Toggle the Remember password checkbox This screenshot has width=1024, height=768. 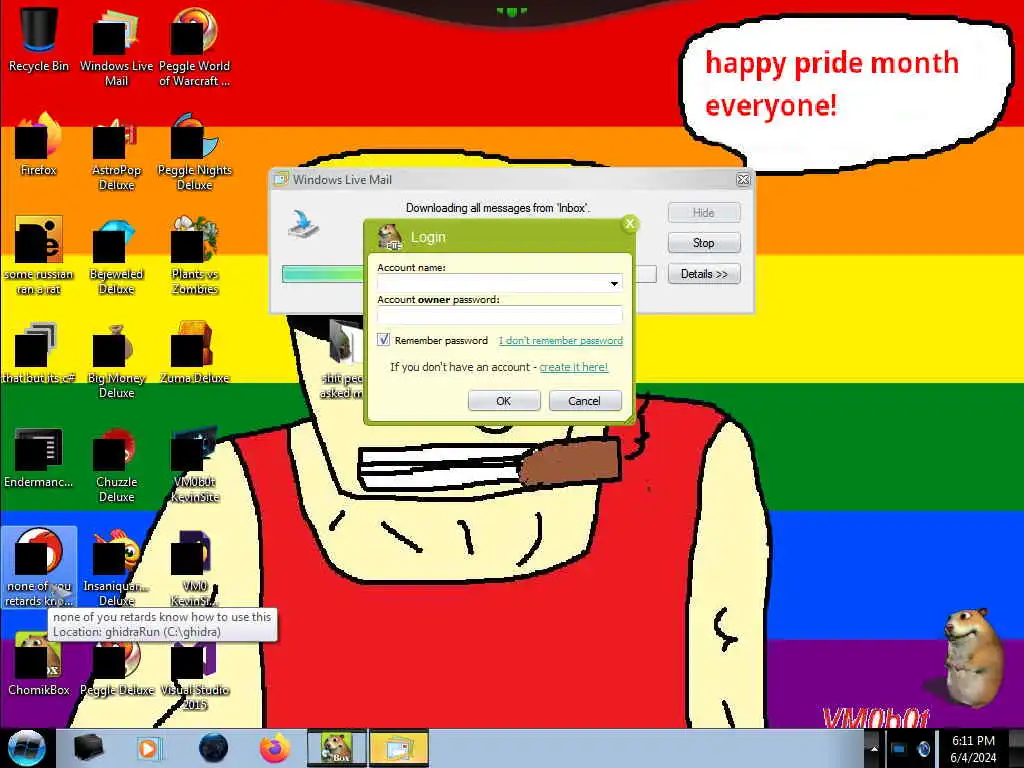pyautogui.click(x=384, y=340)
